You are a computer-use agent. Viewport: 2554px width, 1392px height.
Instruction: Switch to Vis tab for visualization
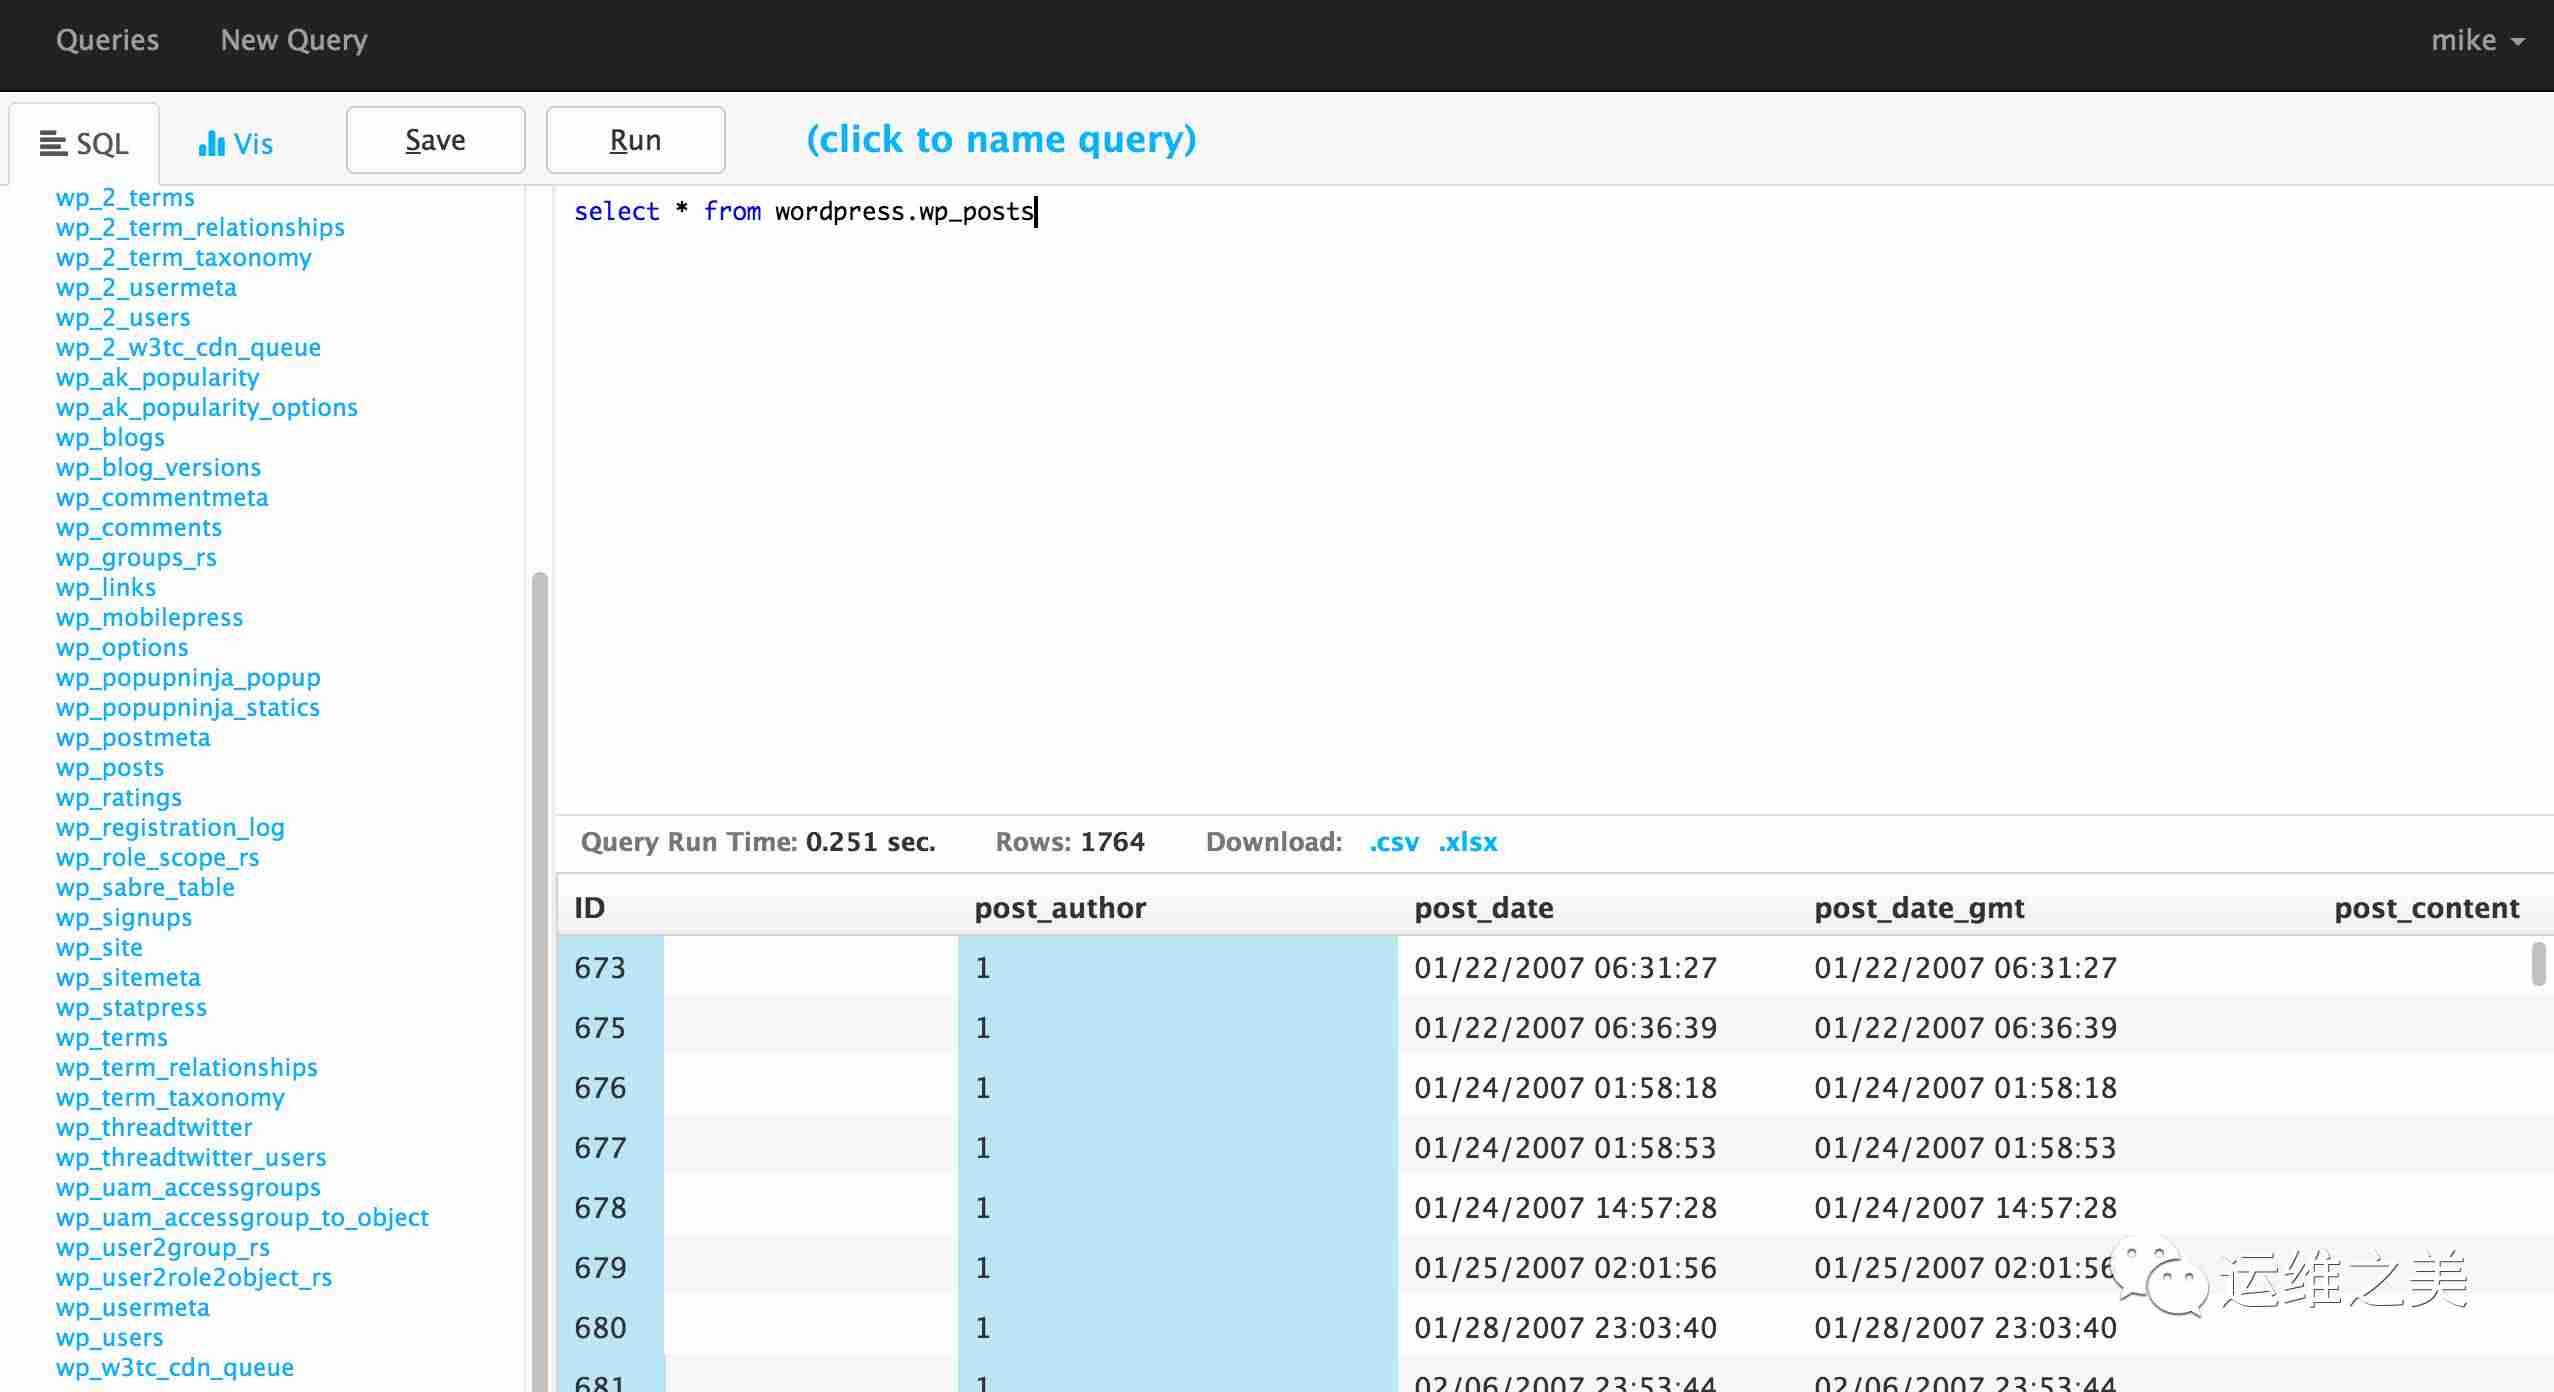pos(235,144)
